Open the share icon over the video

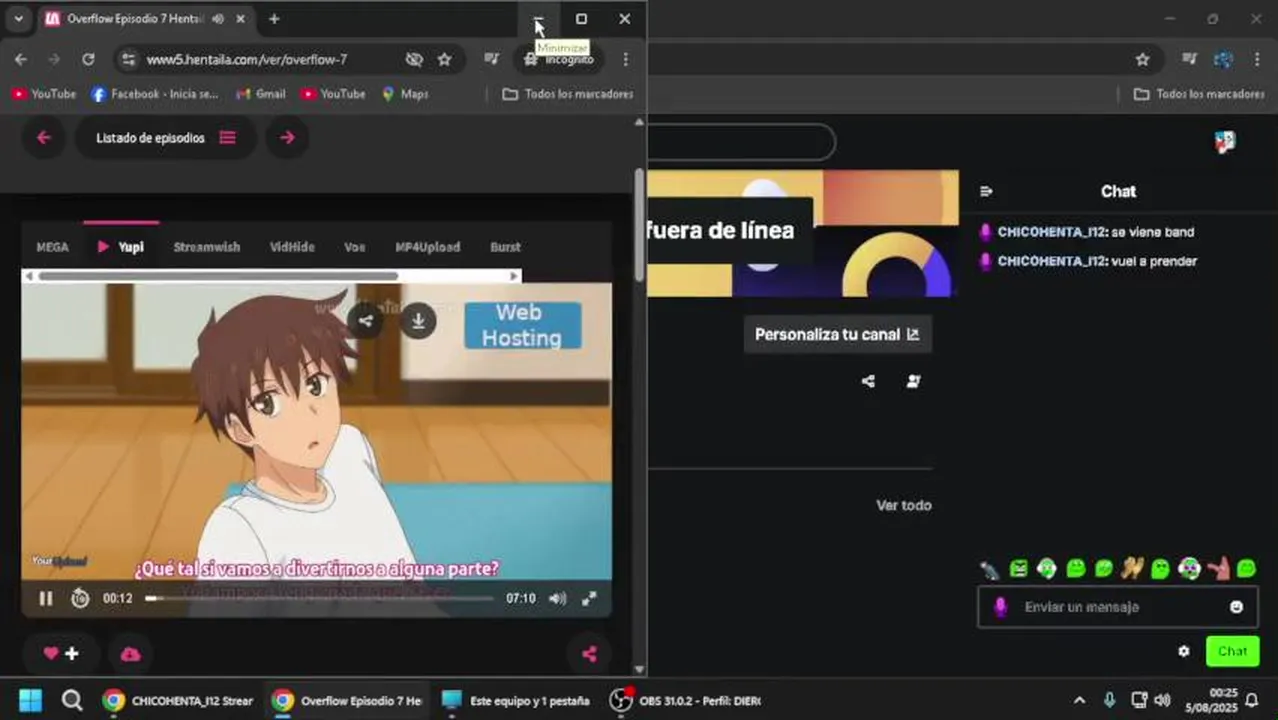pyautogui.click(x=366, y=321)
